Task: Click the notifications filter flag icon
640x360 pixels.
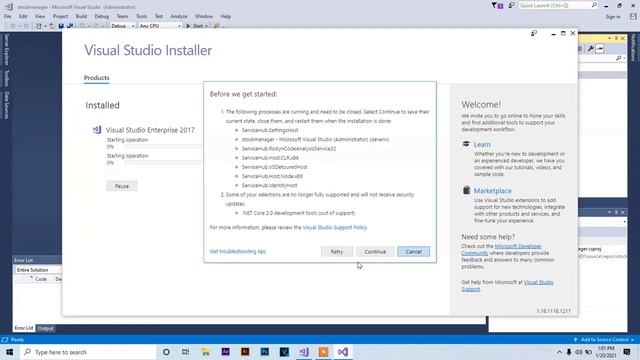Action: point(497,5)
